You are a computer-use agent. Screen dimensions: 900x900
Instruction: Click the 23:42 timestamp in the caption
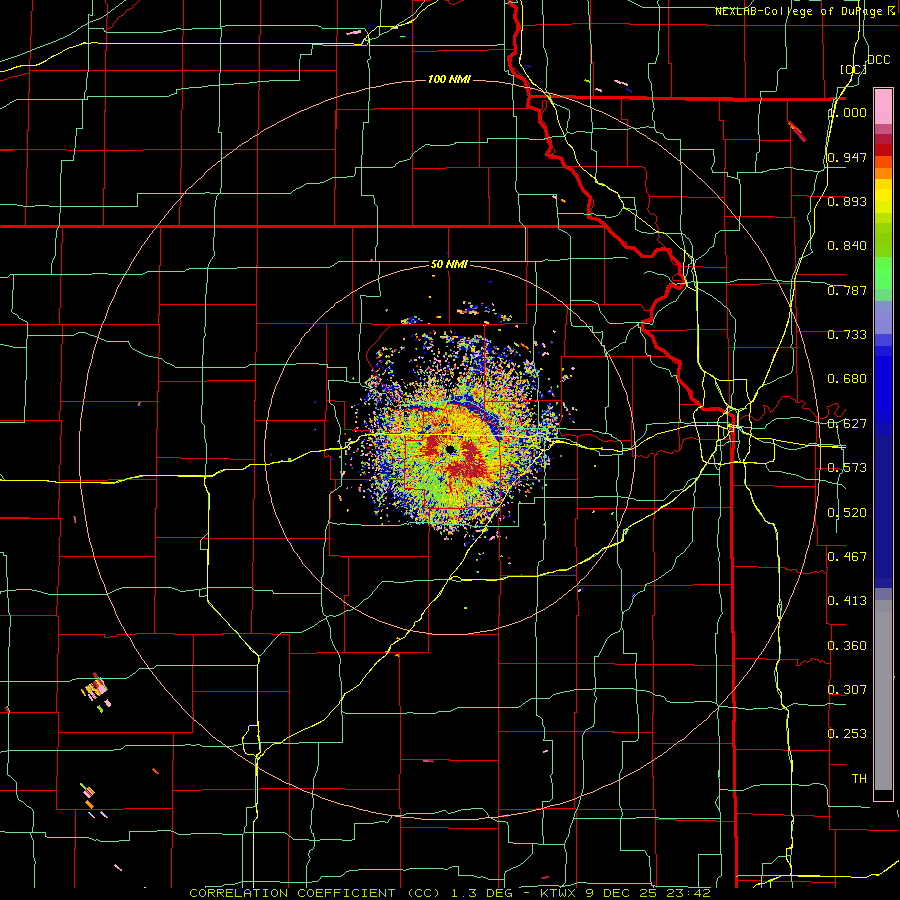point(688,893)
